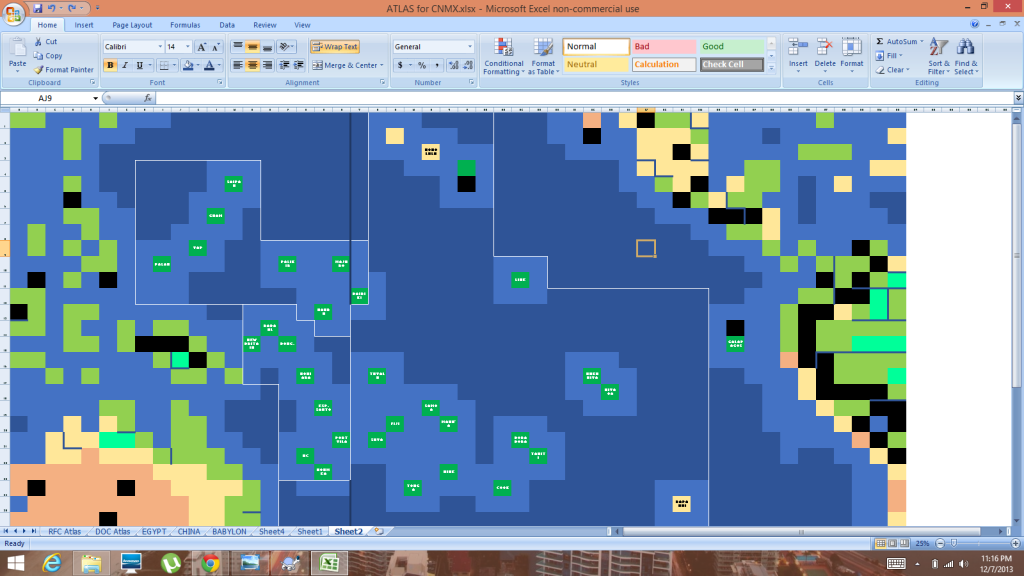This screenshot has height=576, width=1024.
Task: Redo the last undone action
Action: 72,8
